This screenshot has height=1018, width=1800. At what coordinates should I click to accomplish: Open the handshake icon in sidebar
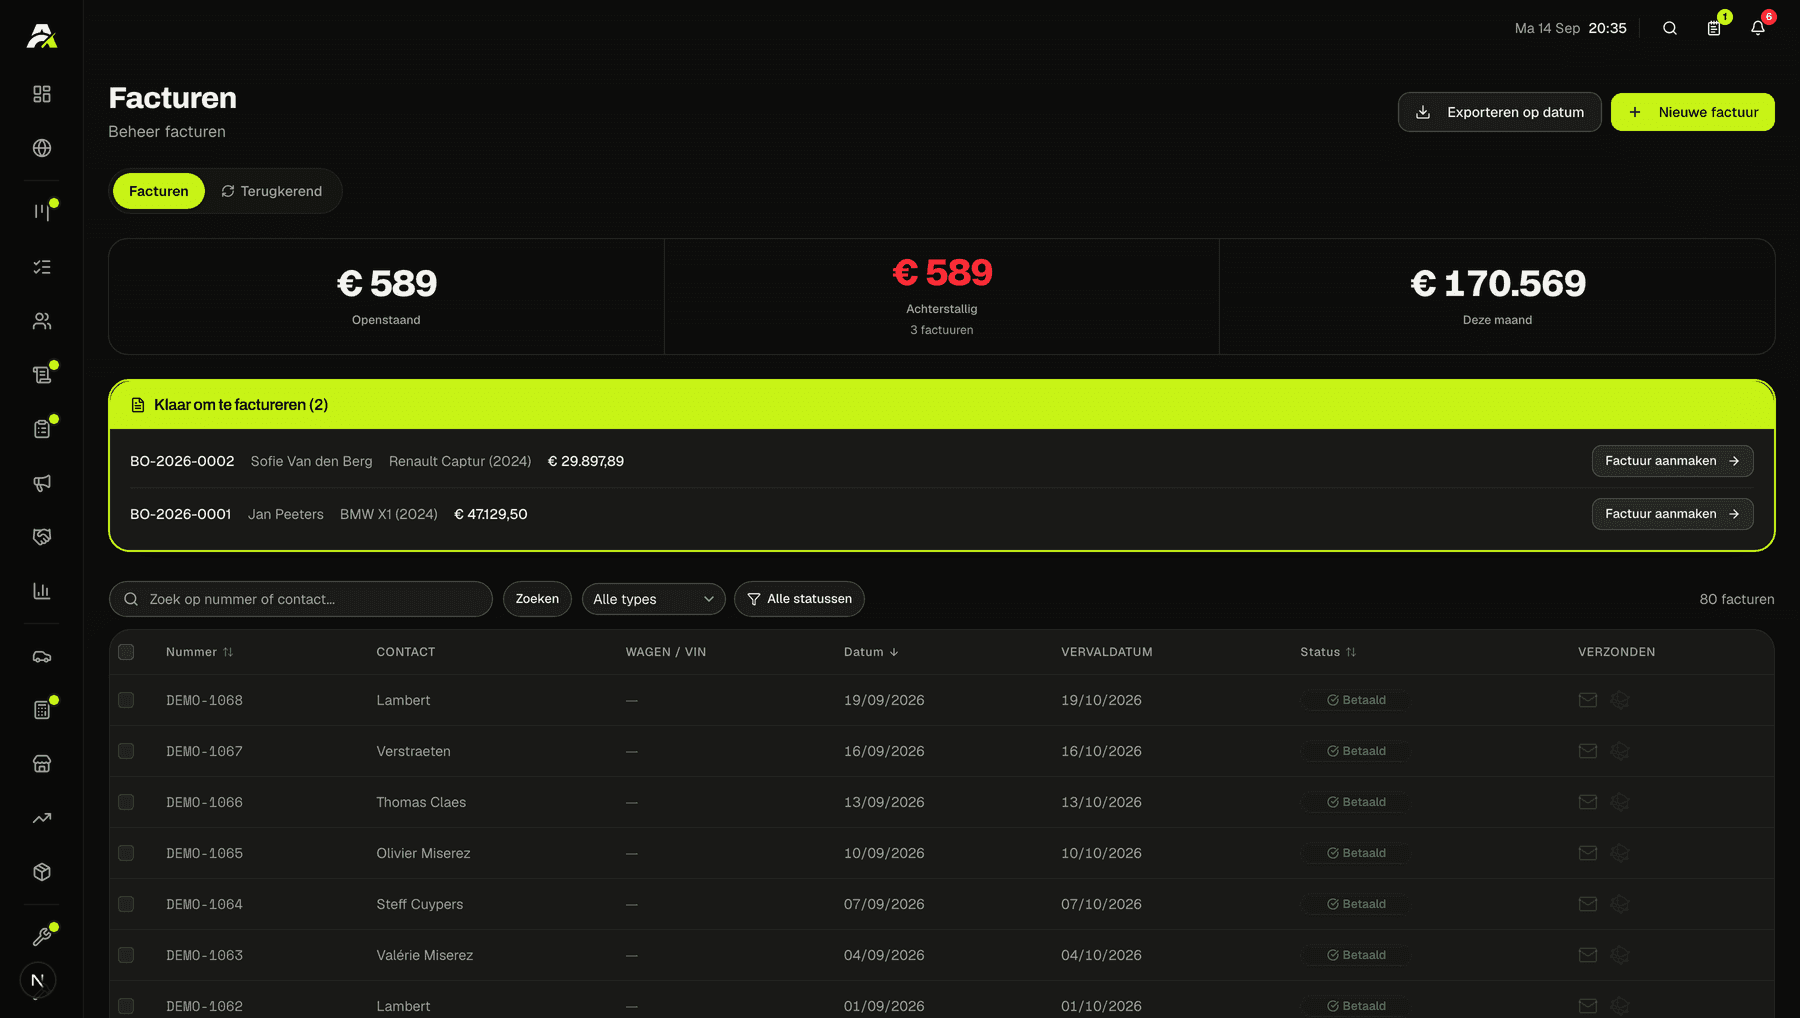pos(42,537)
